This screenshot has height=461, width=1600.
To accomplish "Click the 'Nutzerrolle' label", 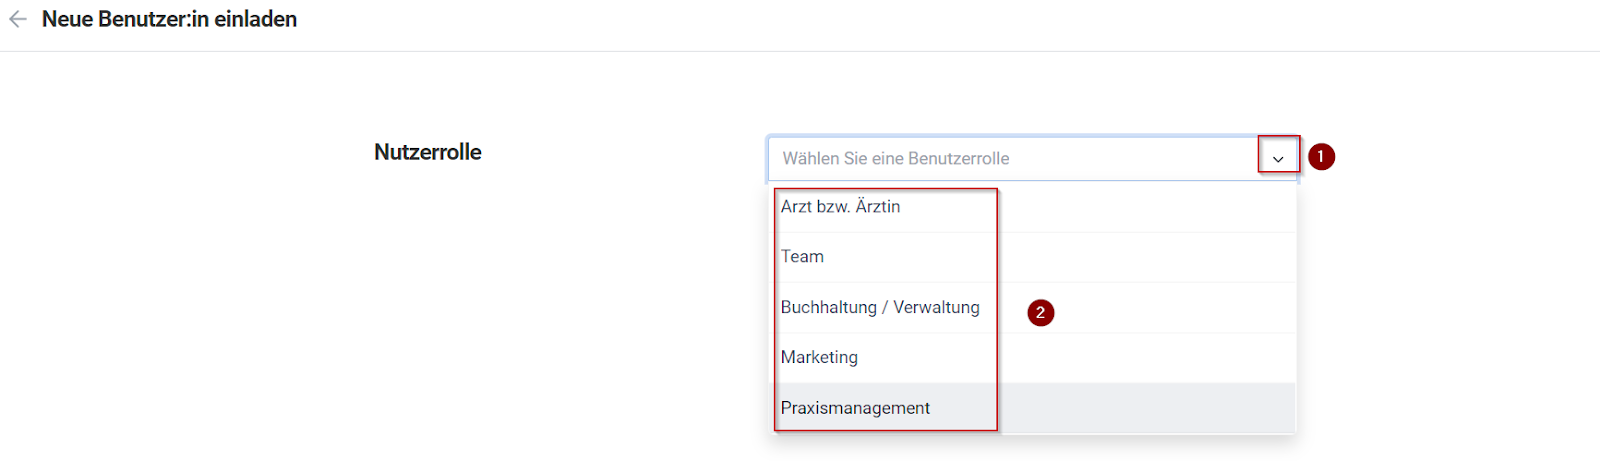I will click(x=428, y=152).
